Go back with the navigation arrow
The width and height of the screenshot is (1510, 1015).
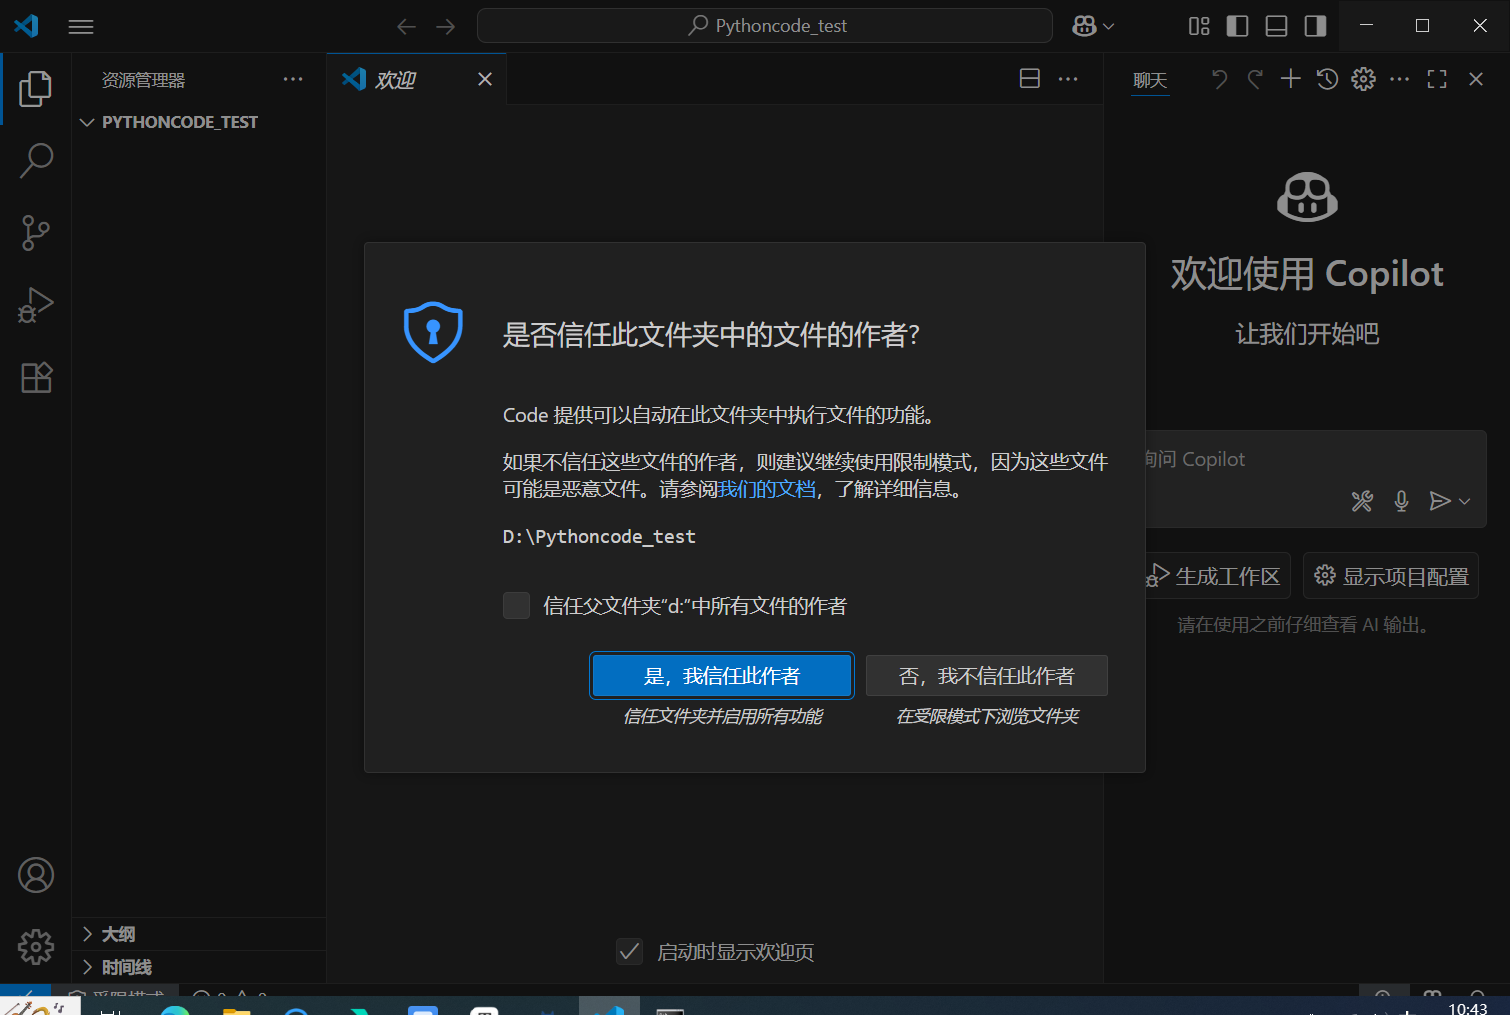(406, 27)
